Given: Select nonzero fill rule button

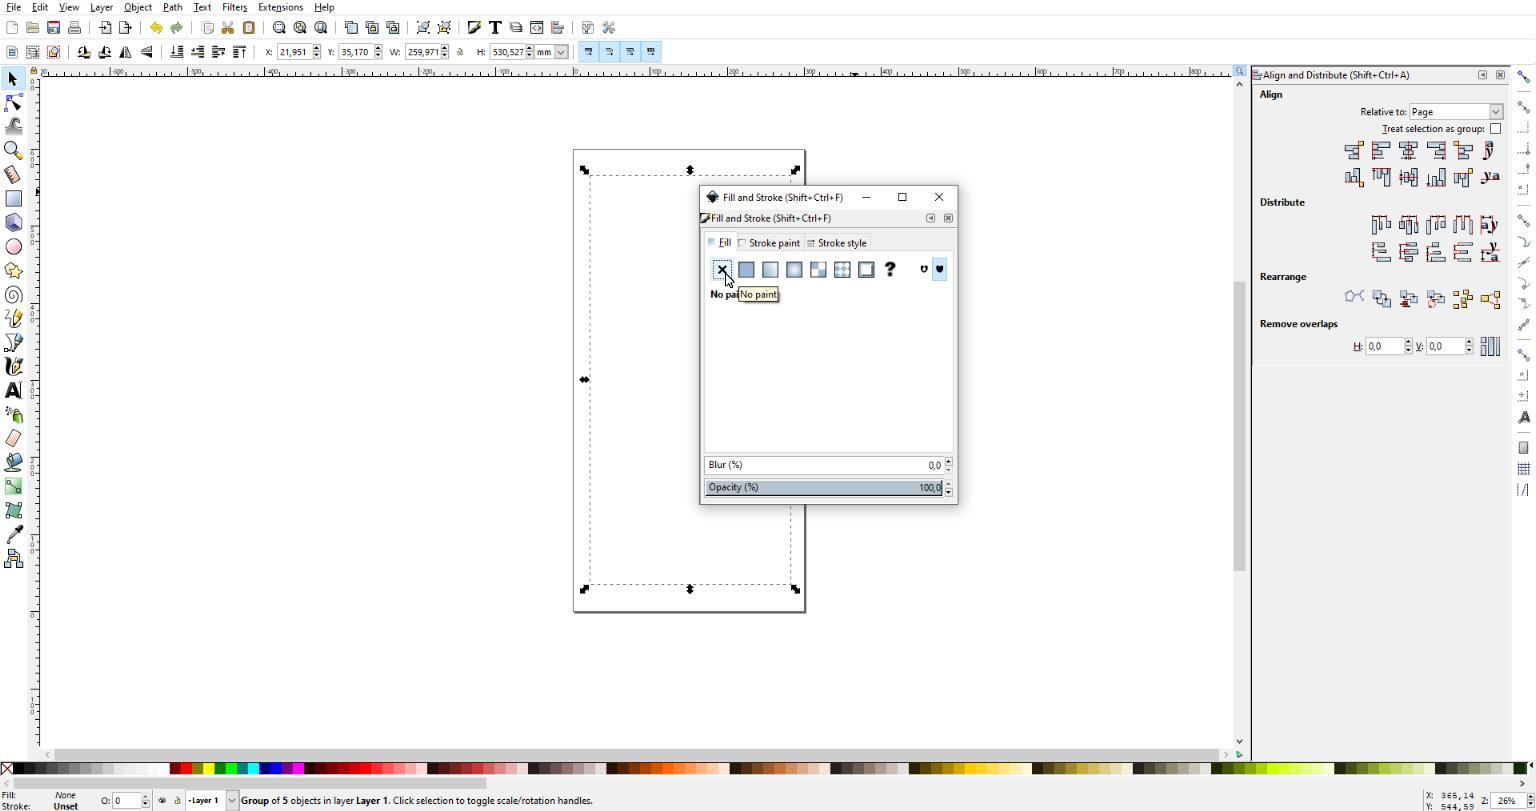Looking at the screenshot, I should pyautogui.click(x=939, y=269).
